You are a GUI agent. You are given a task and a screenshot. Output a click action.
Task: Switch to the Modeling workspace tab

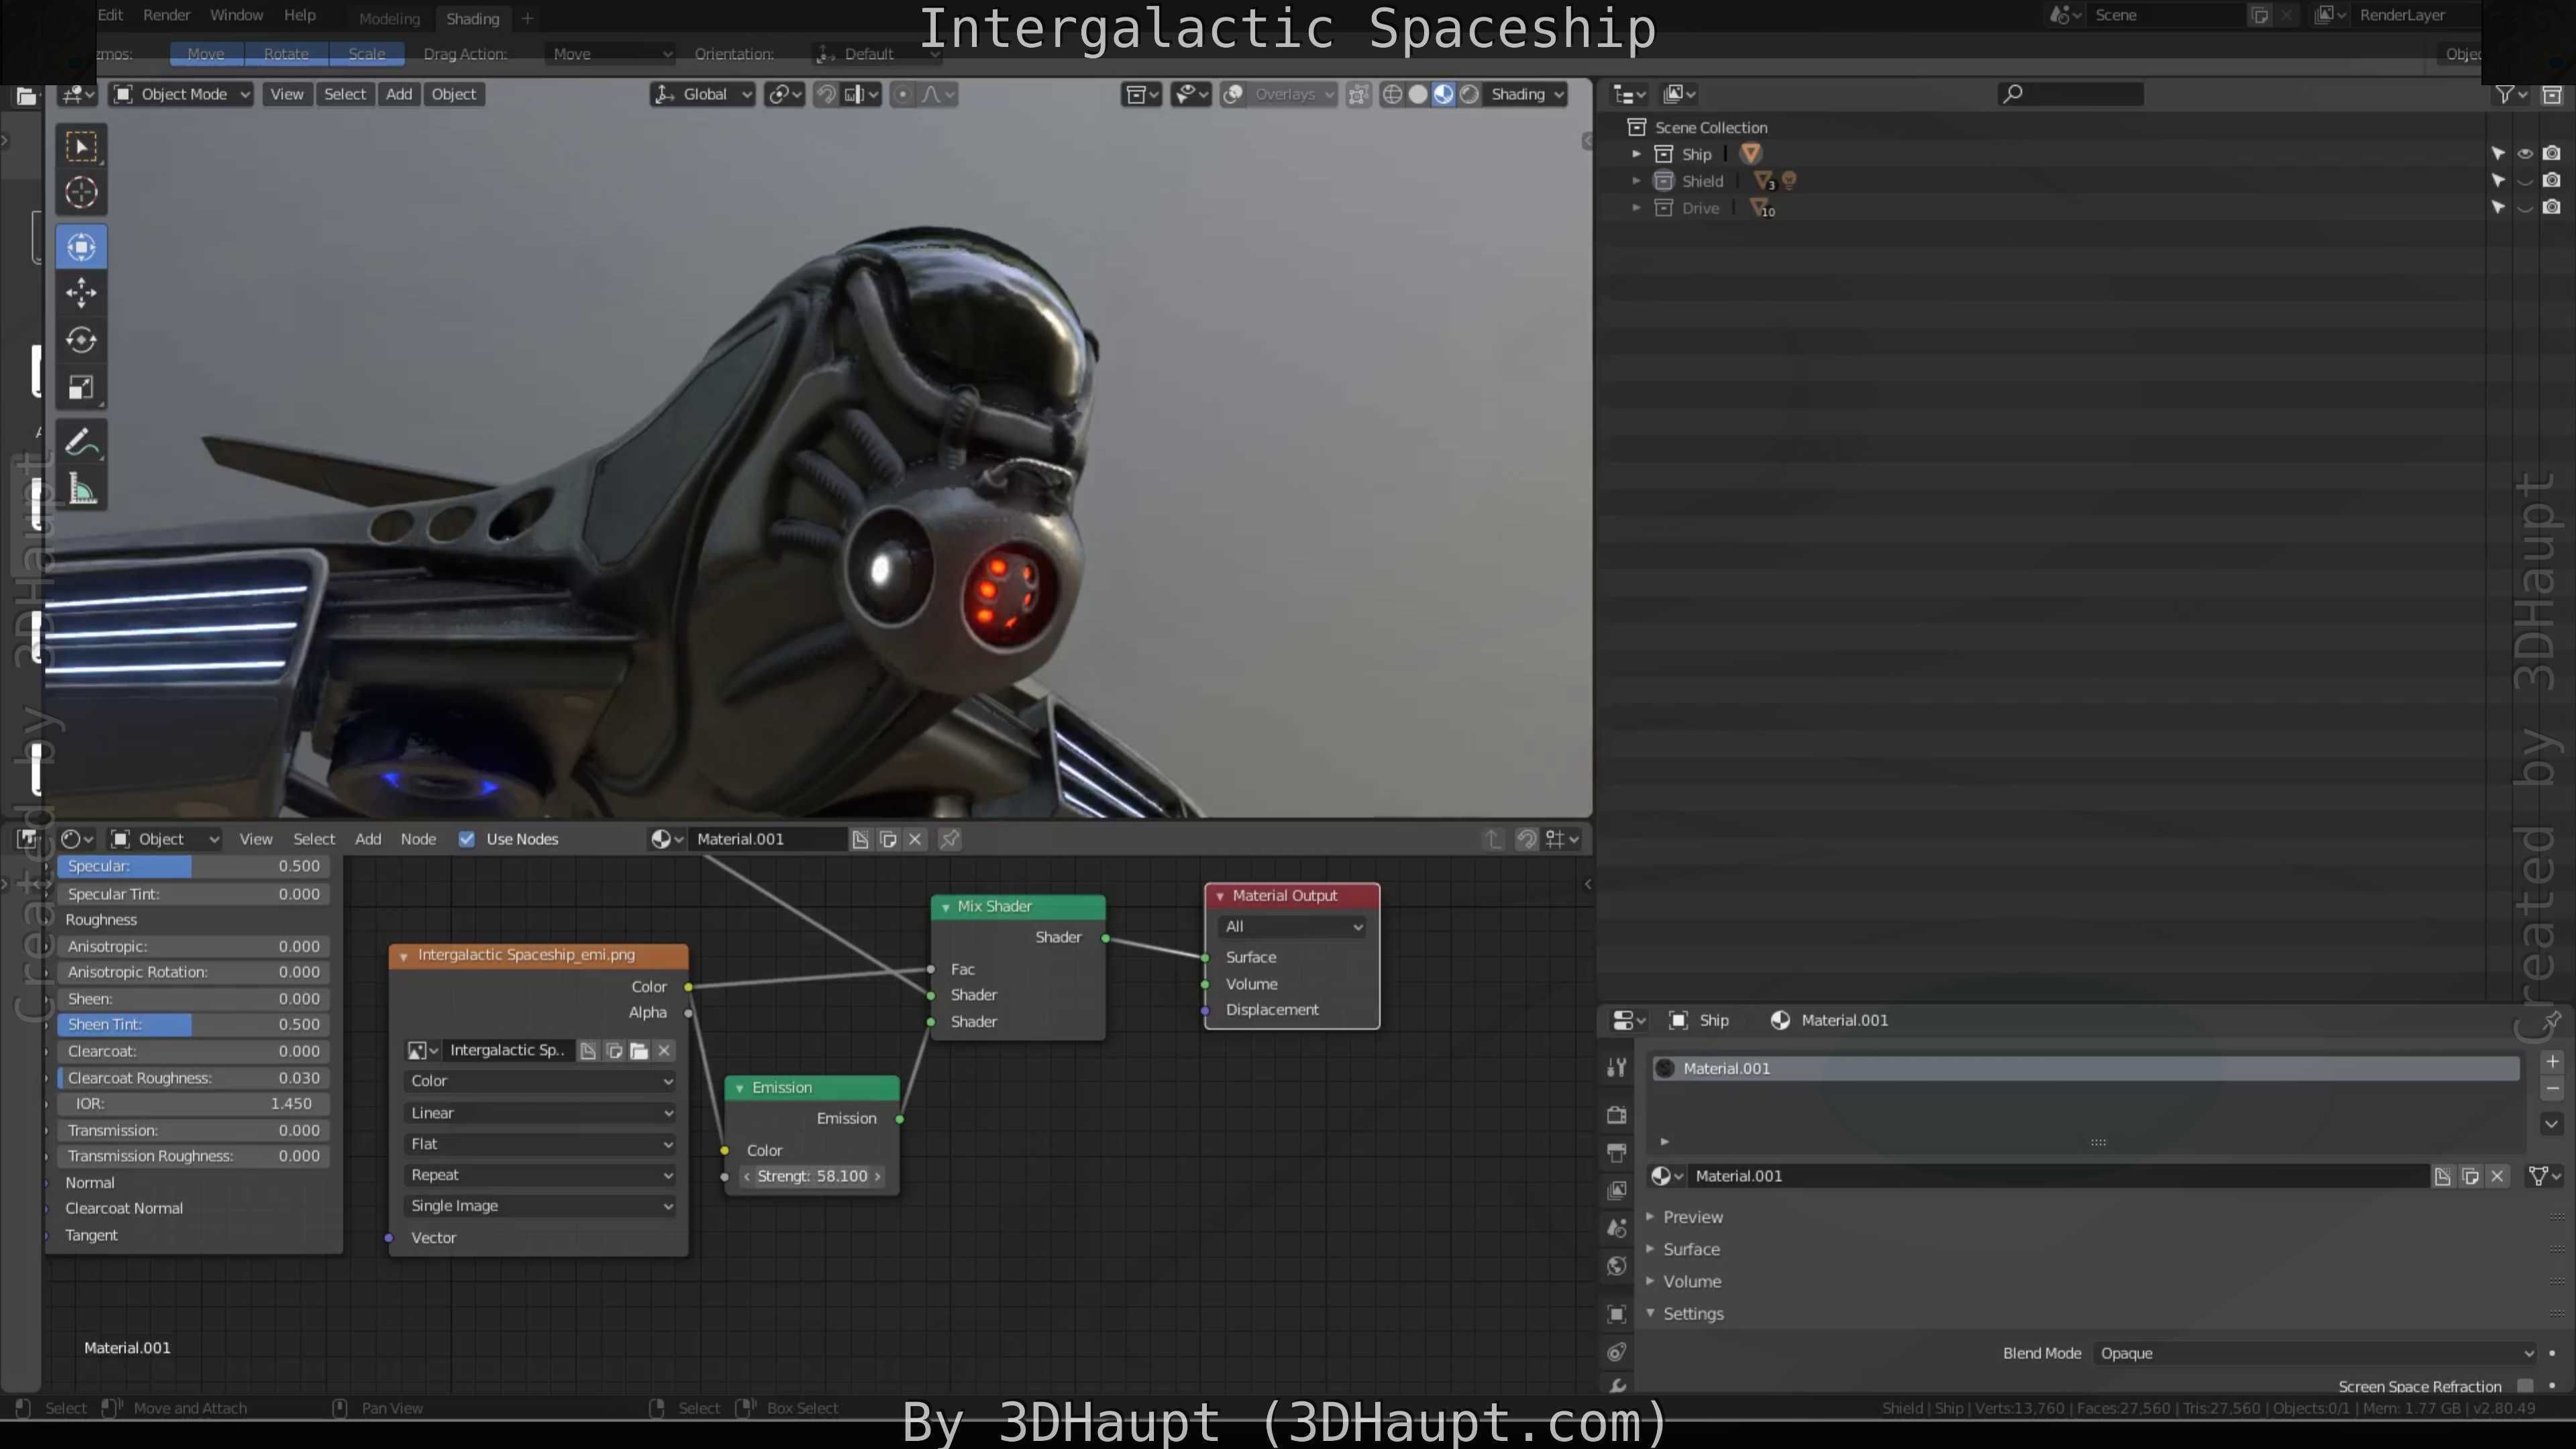click(x=389, y=19)
